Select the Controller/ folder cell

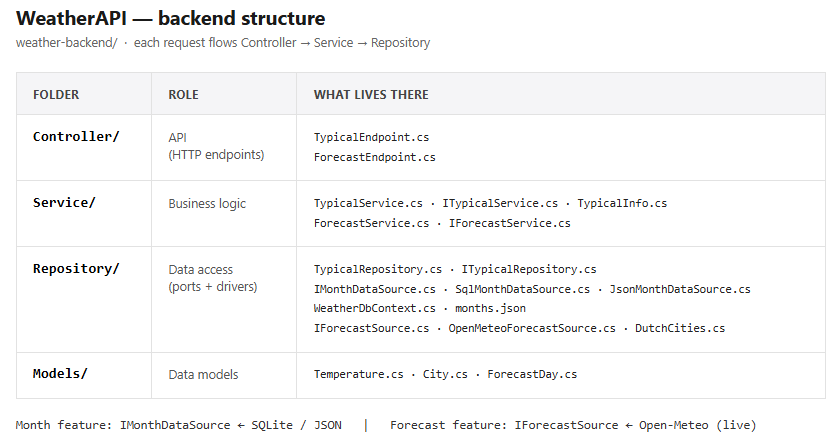(x=84, y=147)
